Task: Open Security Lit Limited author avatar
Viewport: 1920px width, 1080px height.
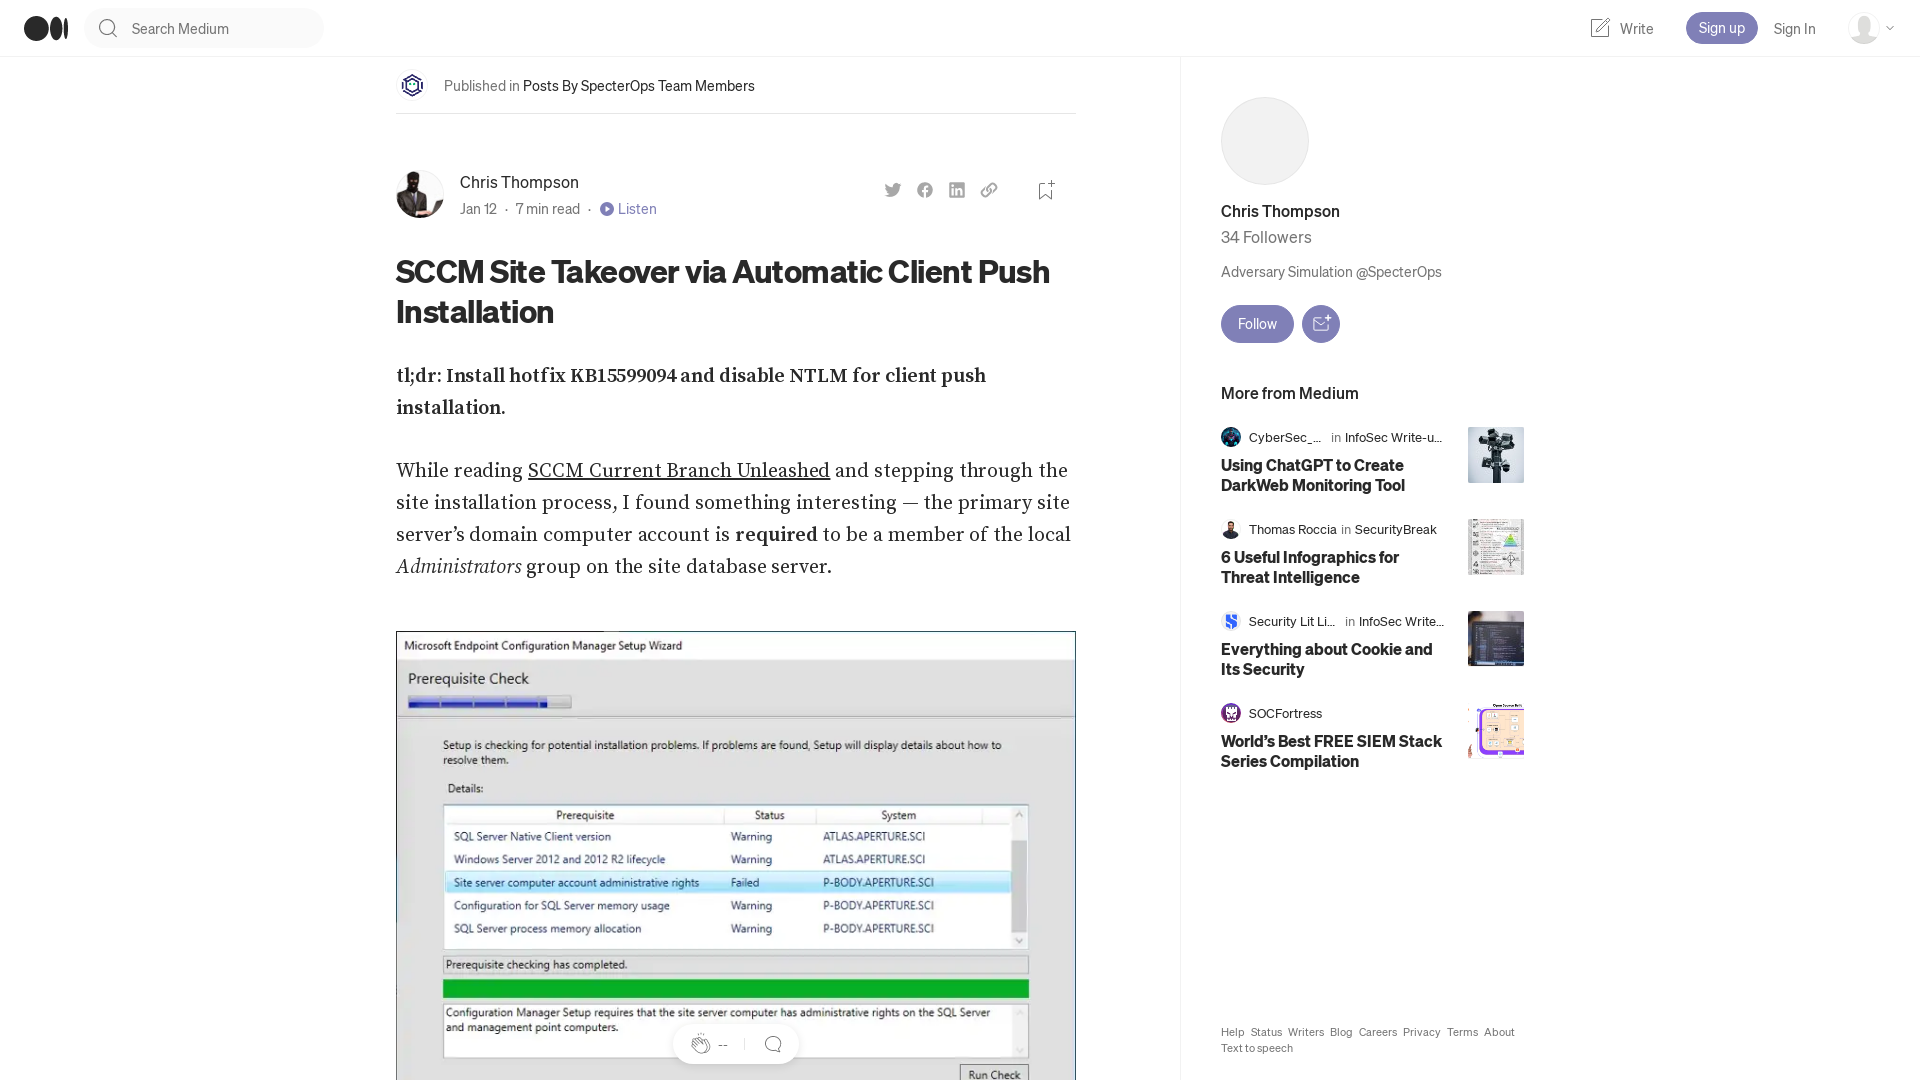Action: tap(1231, 621)
